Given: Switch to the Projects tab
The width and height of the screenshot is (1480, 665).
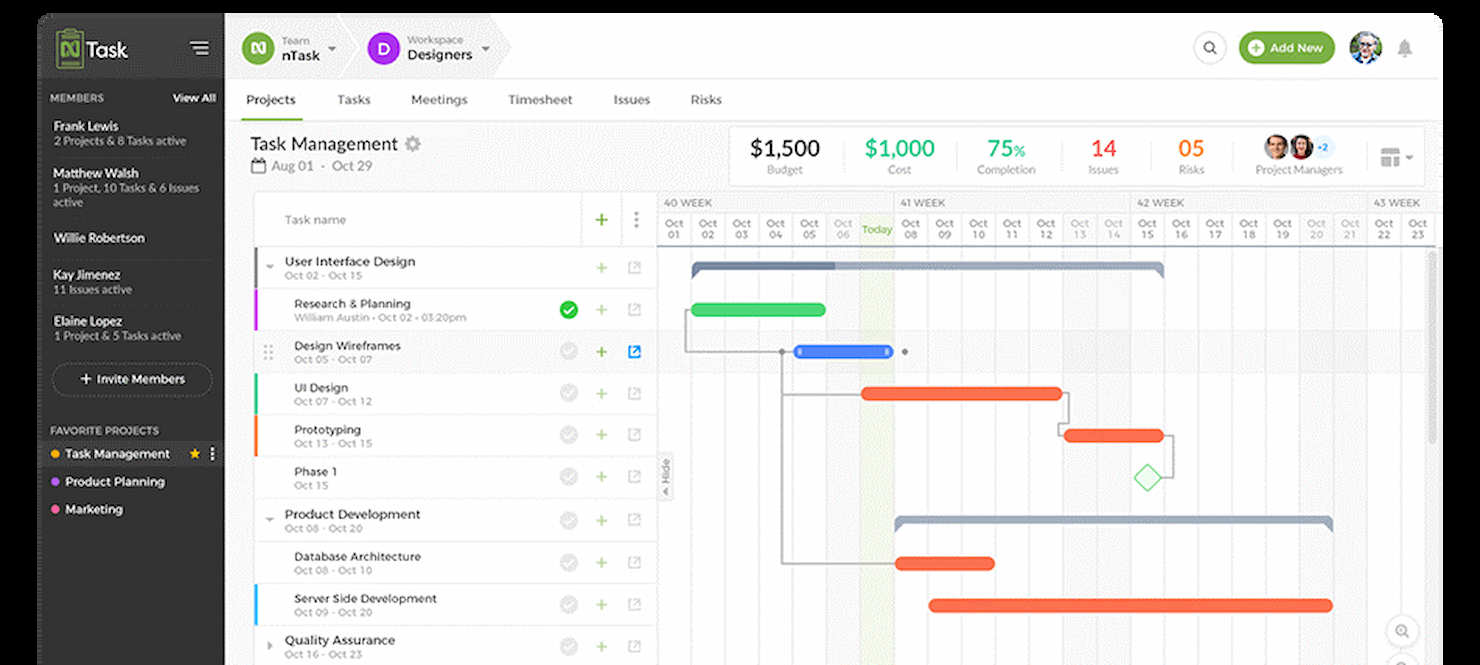Looking at the screenshot, I should click(271, 100).
